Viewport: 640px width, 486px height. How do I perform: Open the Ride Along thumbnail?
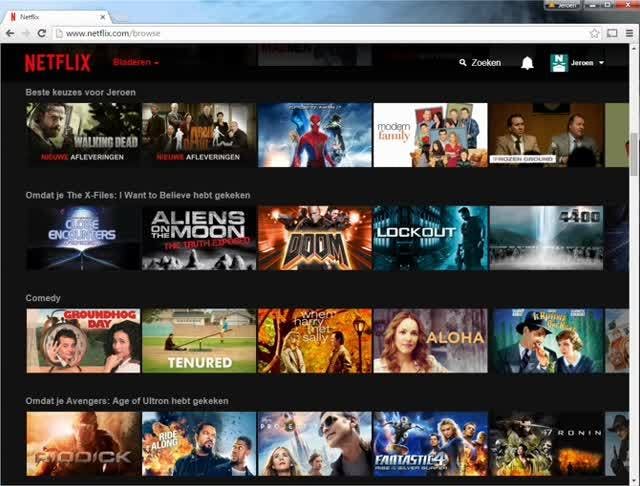click(199, 444)
